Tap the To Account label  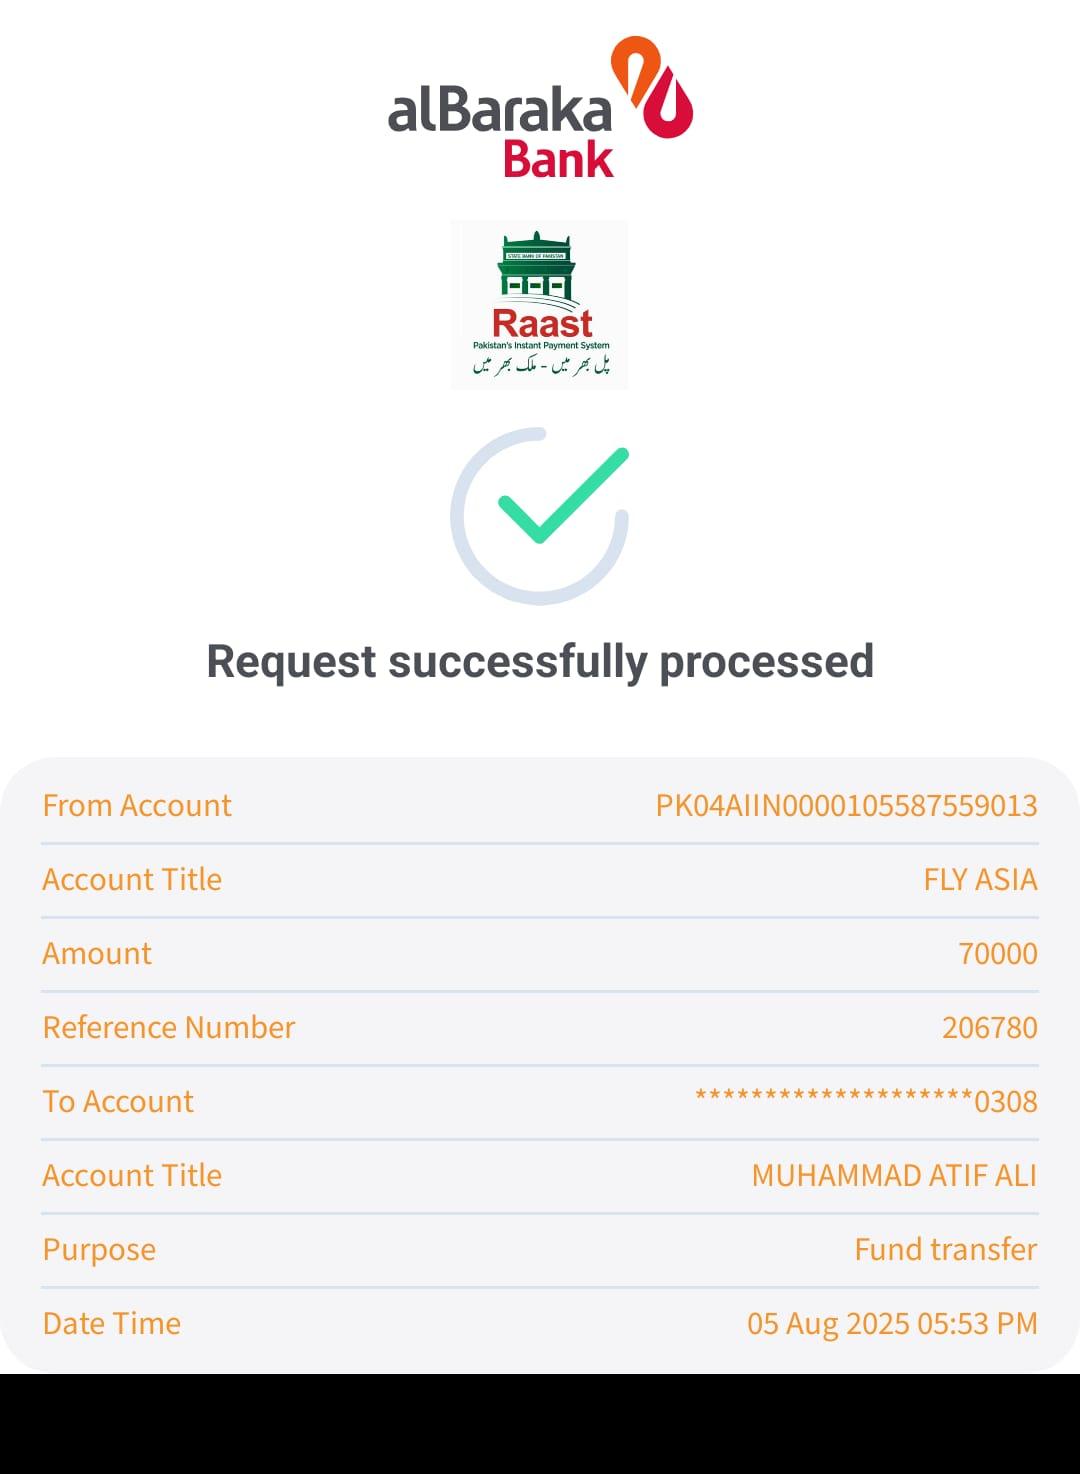pyautogui.click(x=118, y=1102)
